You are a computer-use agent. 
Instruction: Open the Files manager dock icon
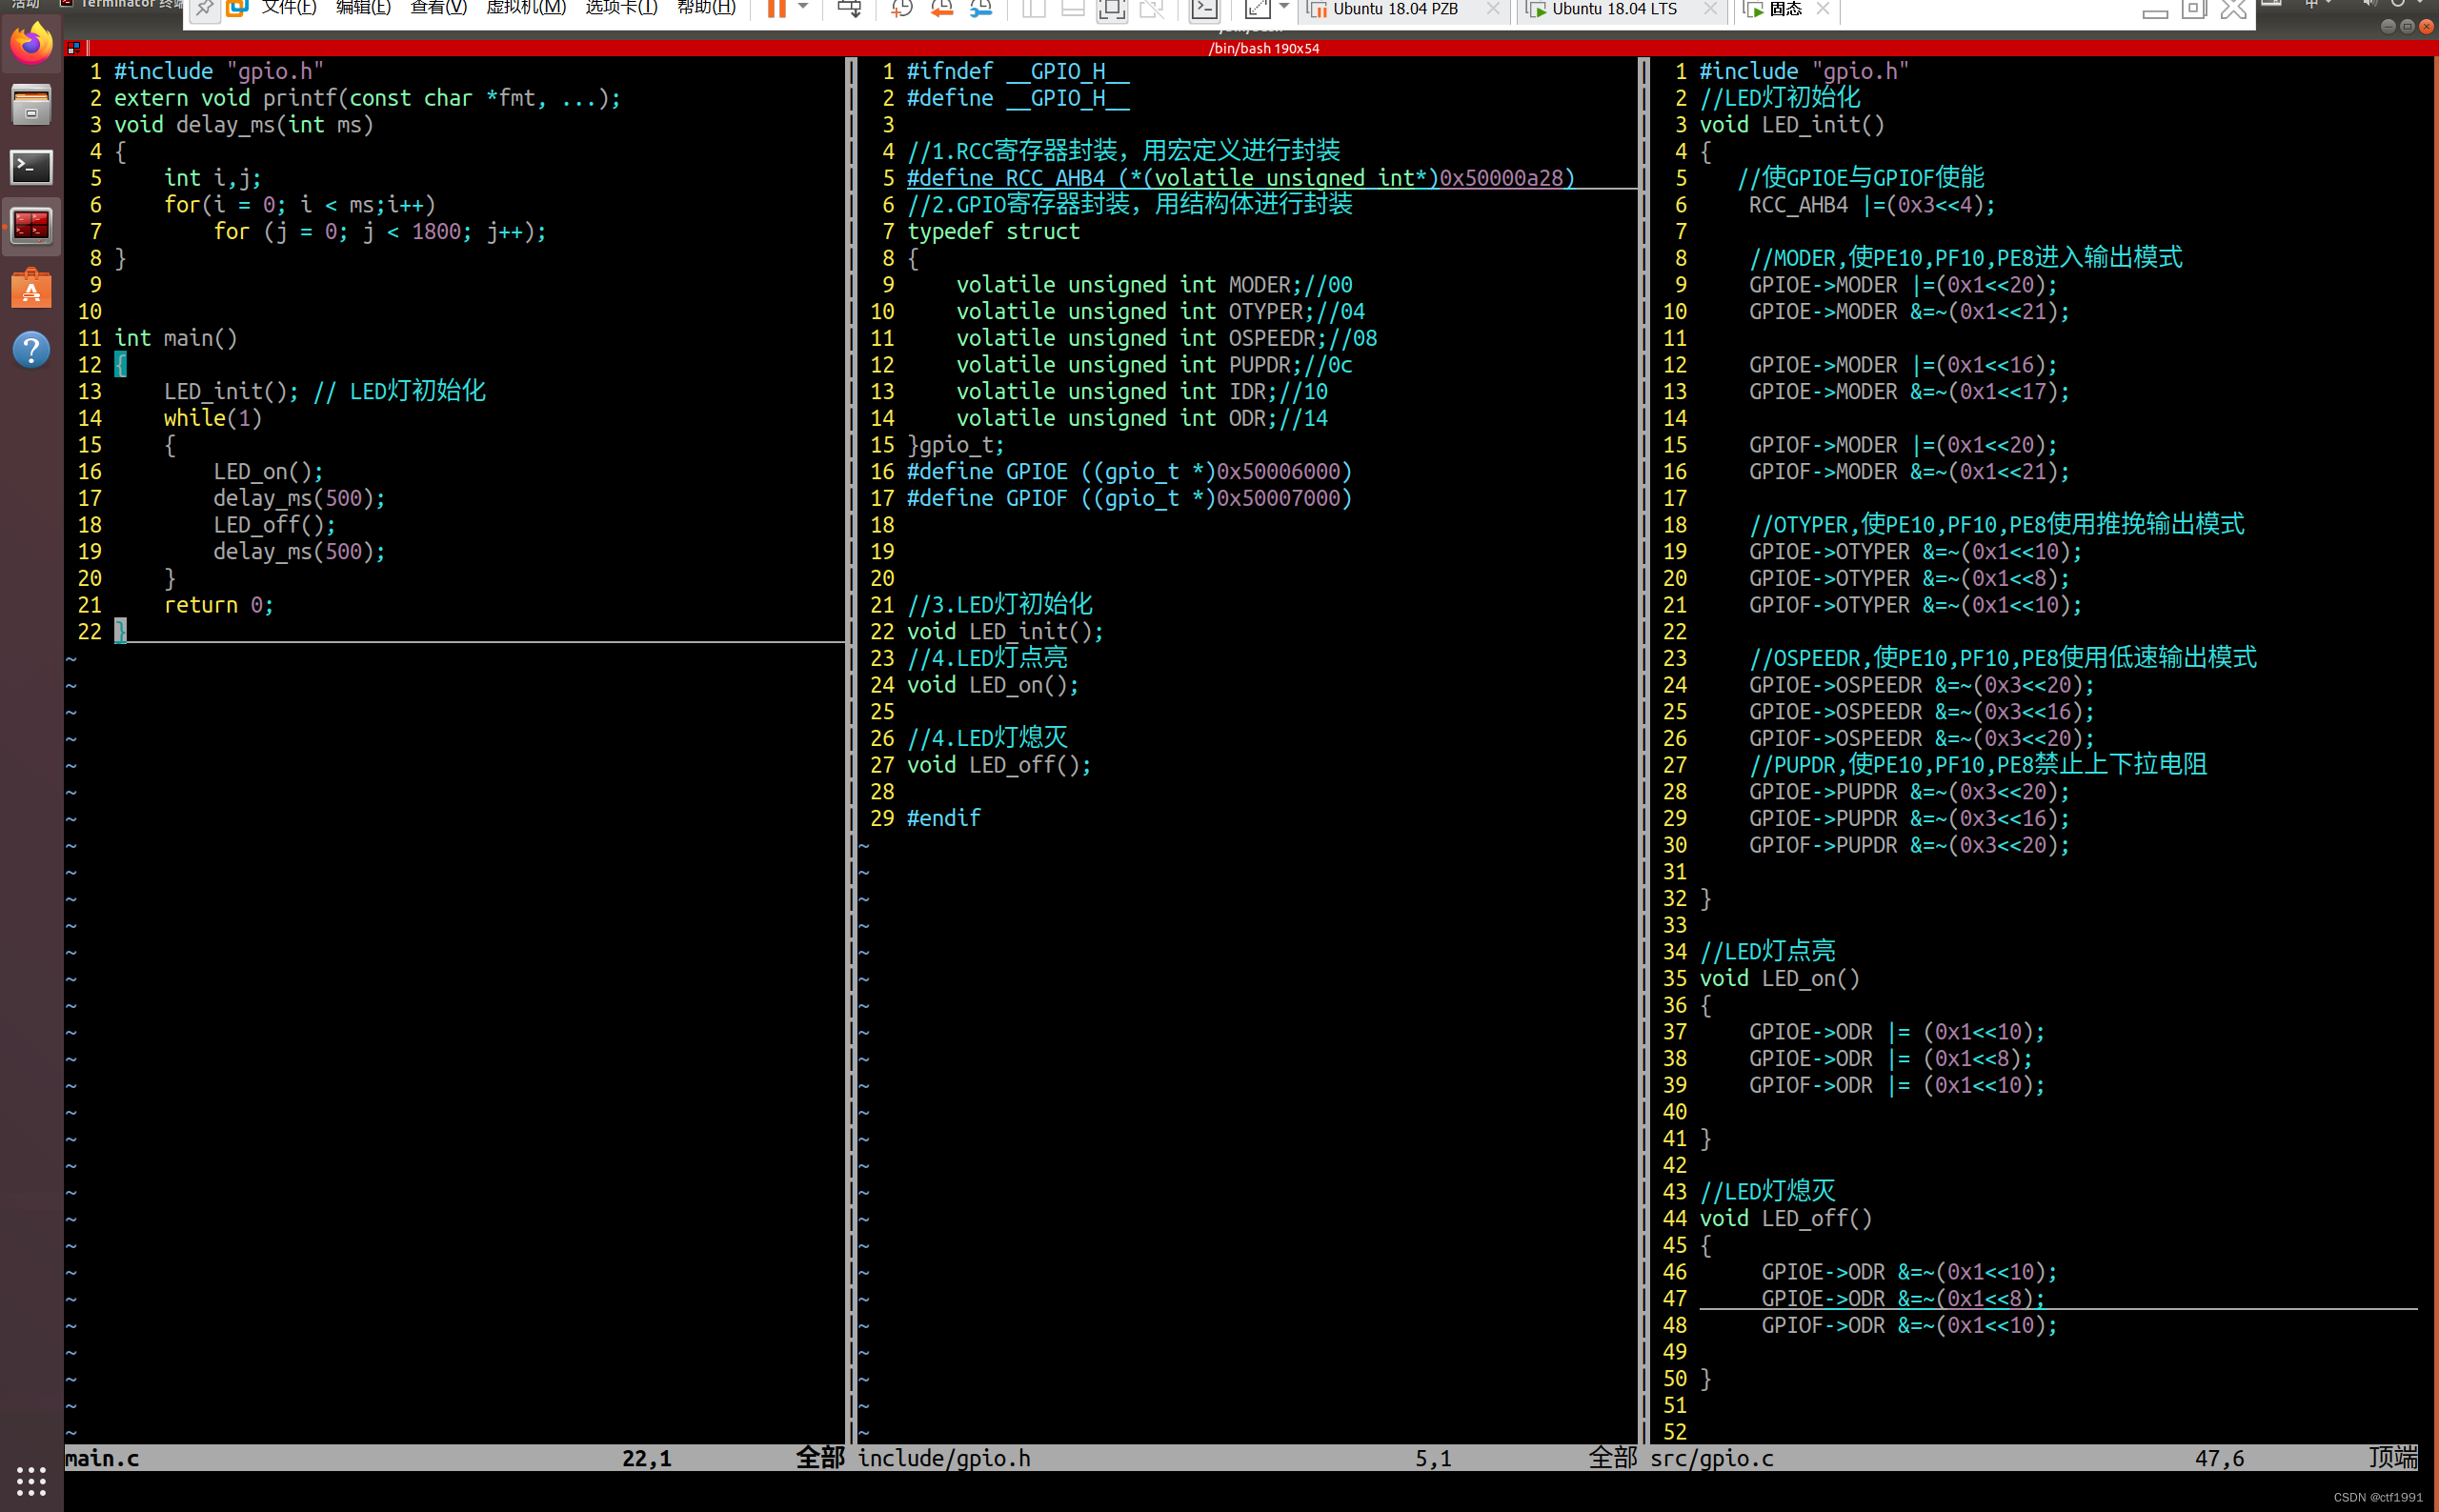[x=31, y=105]
